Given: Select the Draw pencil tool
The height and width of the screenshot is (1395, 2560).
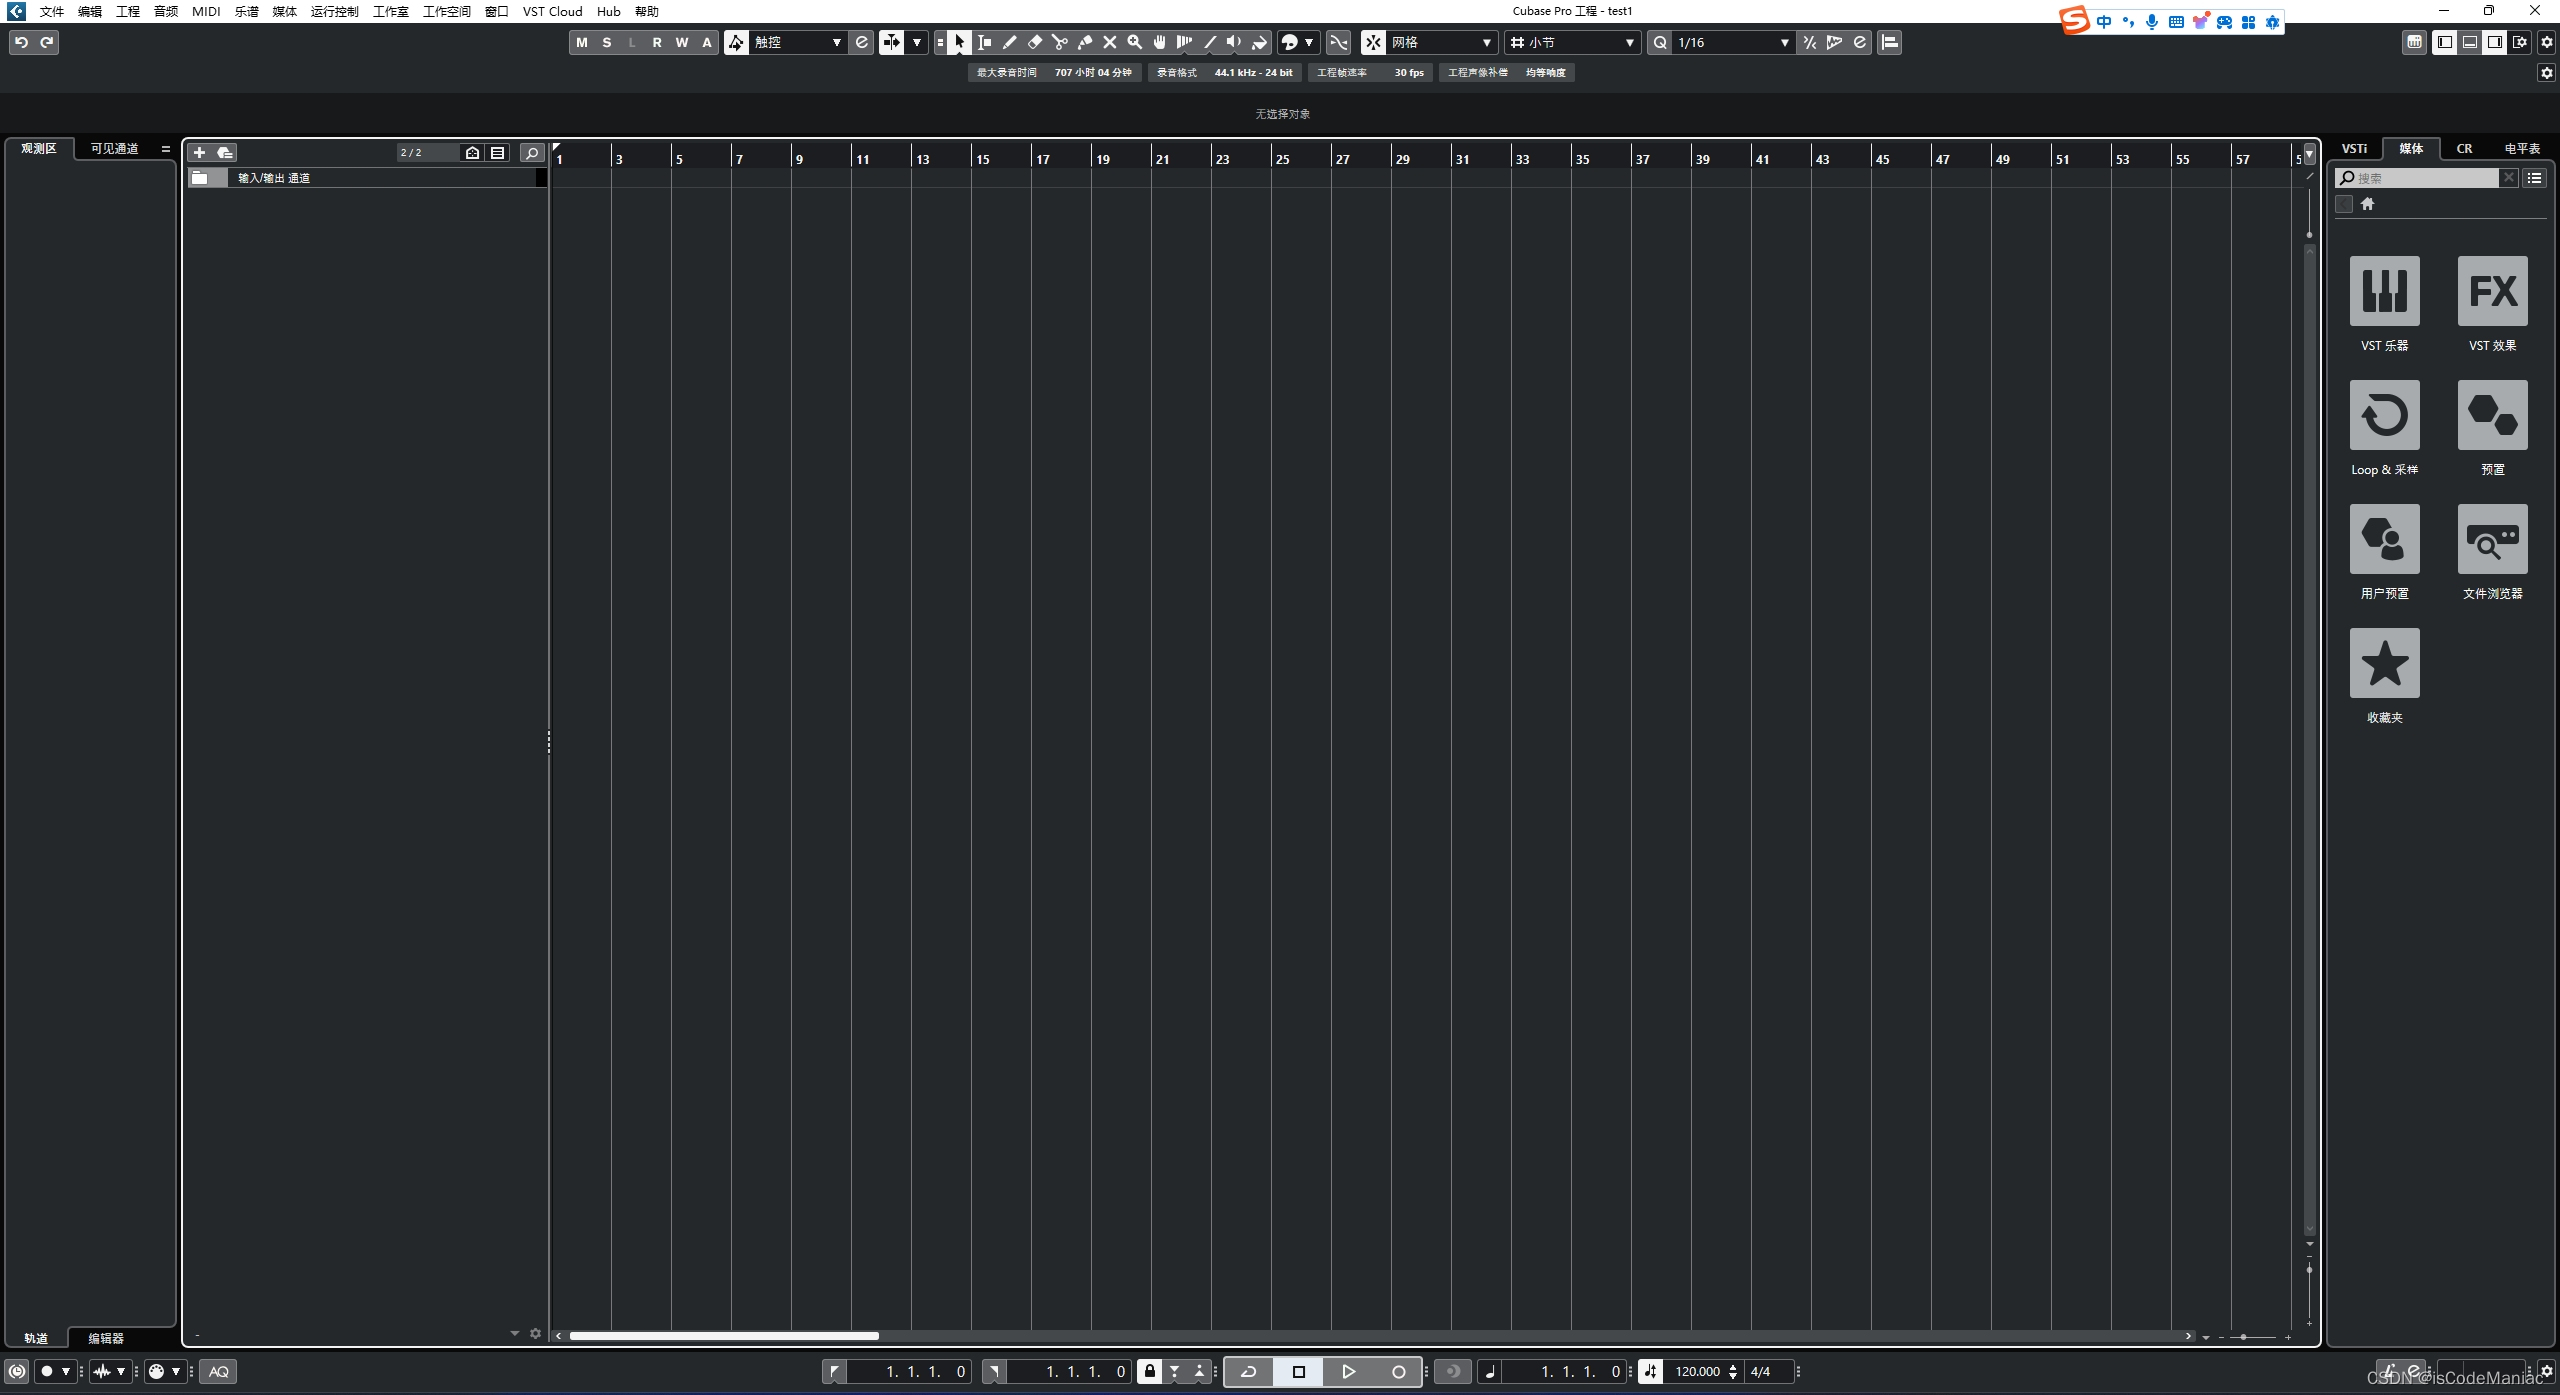Looking at the screenshot, I should 1010,42.
